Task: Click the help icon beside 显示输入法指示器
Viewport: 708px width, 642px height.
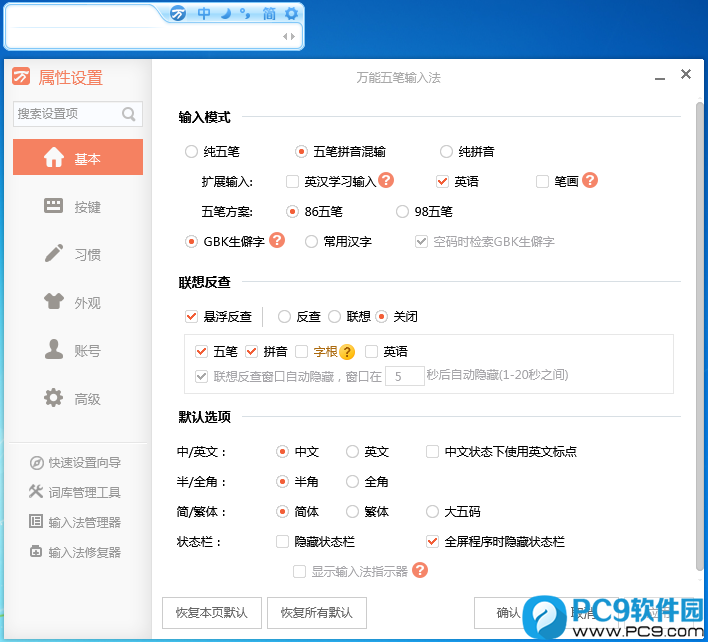Action: click(420, 570)
